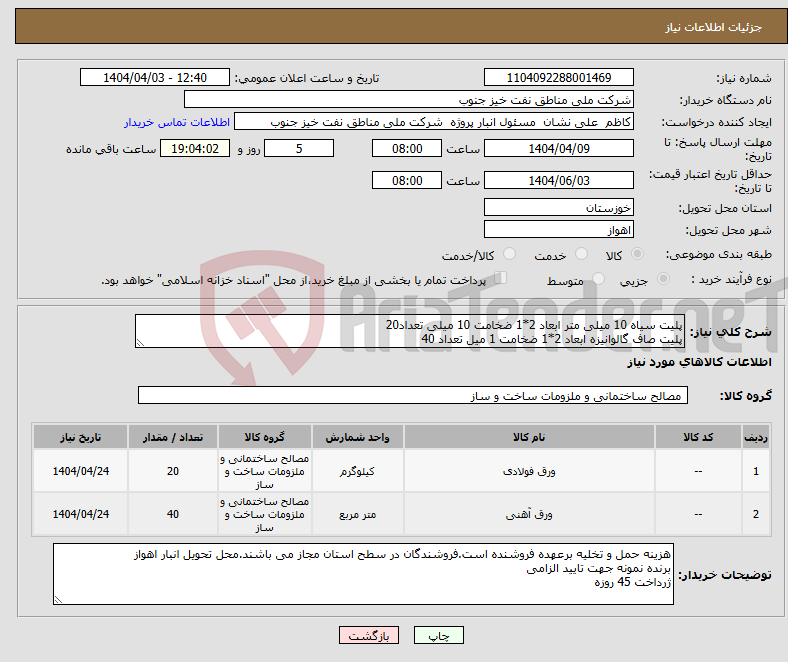
Task: Click the متر مربع unit cell
Action: point(357,514)
